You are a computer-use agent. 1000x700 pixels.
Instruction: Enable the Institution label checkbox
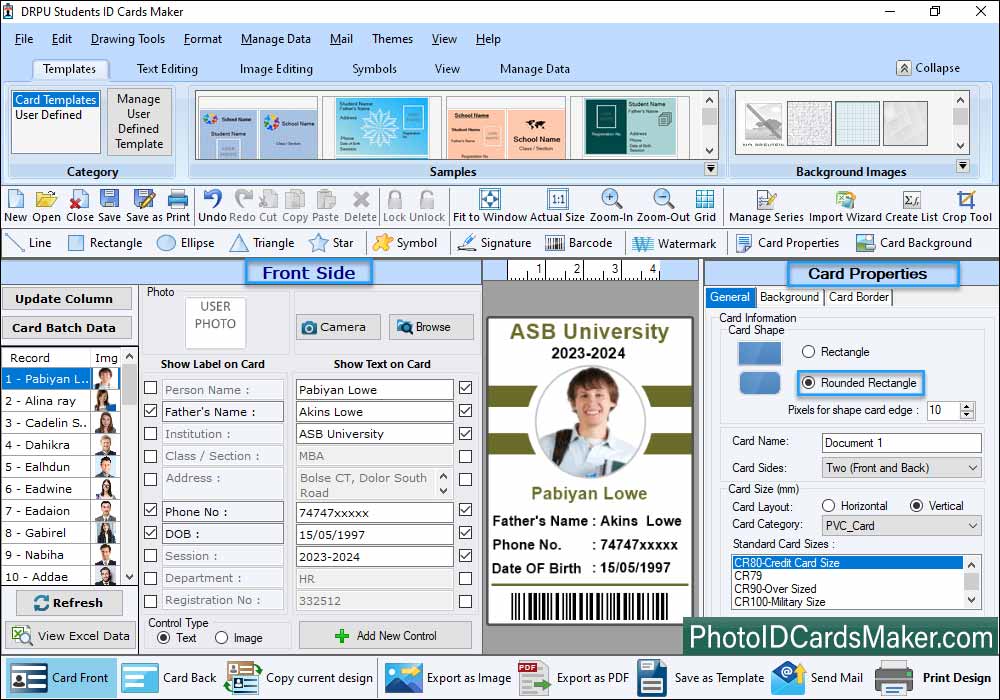(151, 434)
